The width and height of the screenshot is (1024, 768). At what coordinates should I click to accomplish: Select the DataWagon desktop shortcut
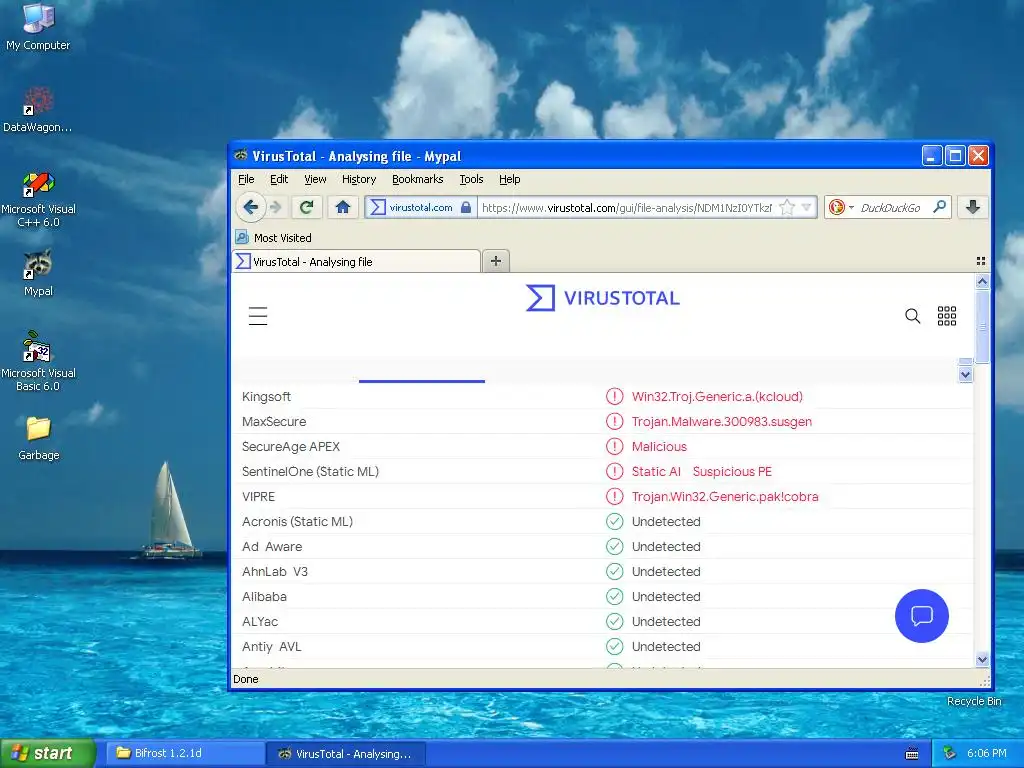[38, 110]
